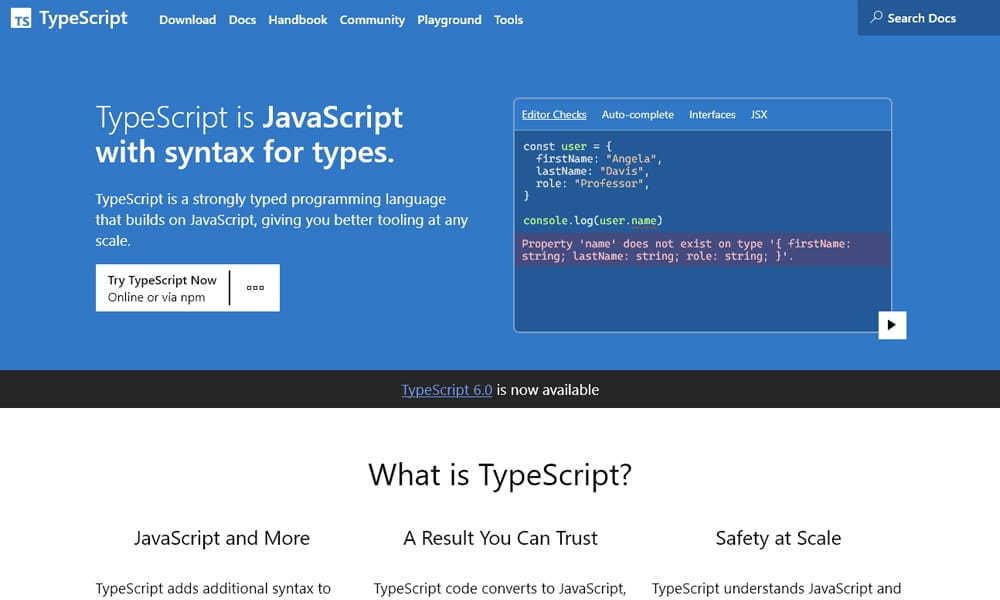The image size is (1000, 600).
Task: Open the TypeScript 6.0 announcement link
Action: tap(446, 390)
